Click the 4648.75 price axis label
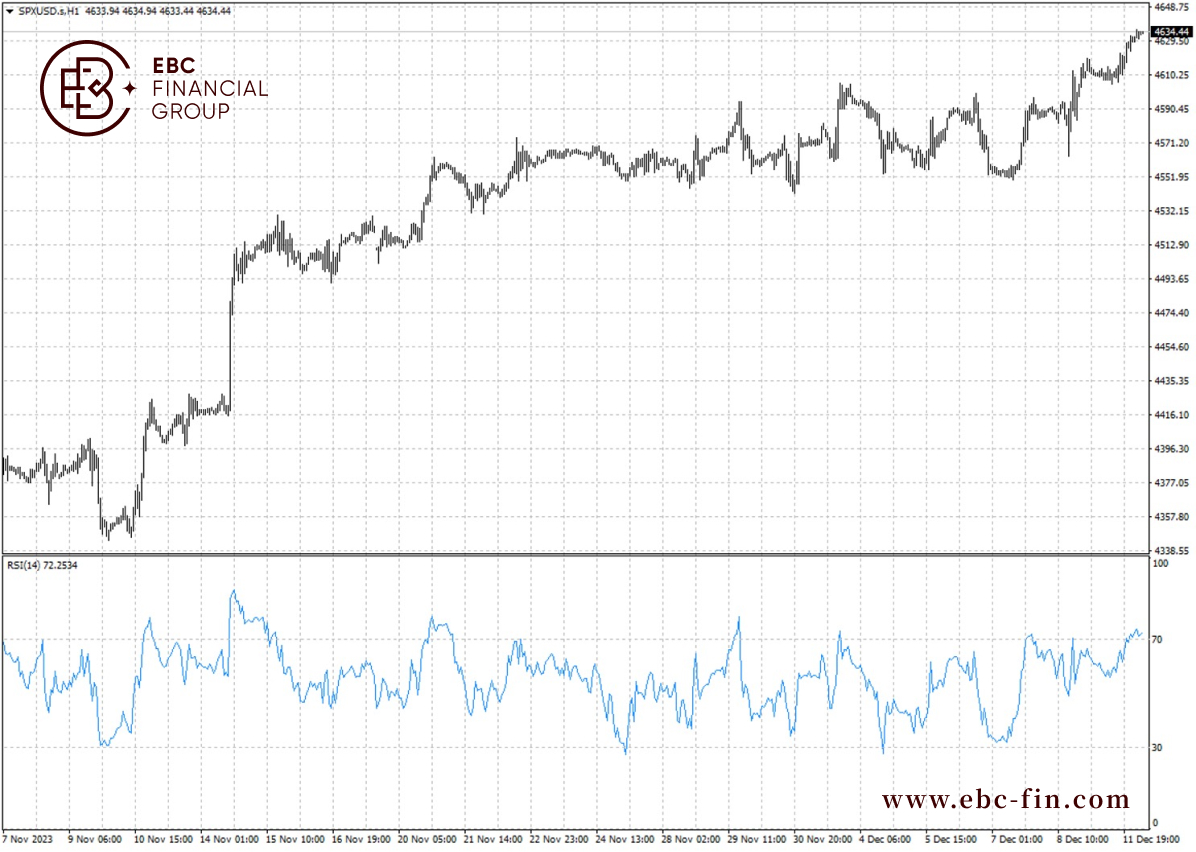Screen dimensions: 1196x852 point(1172,7)
